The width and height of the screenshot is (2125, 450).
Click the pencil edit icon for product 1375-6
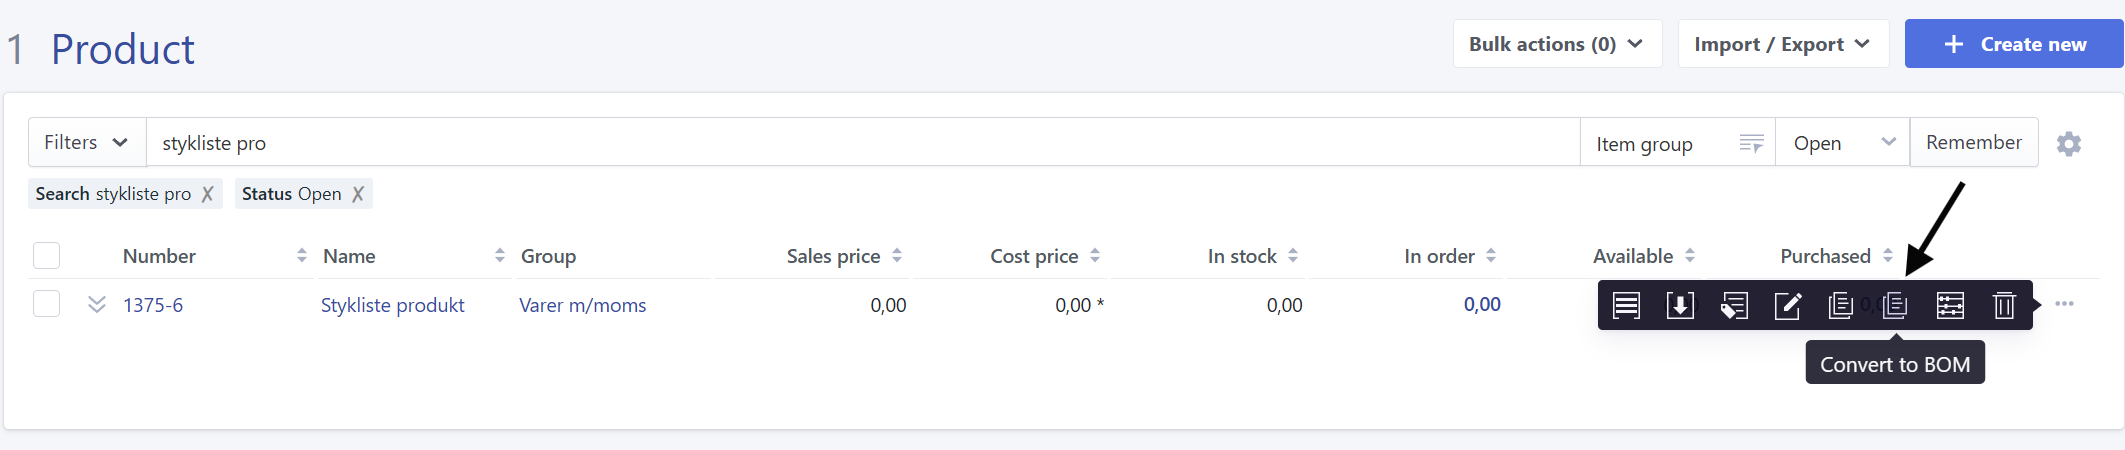coord(1787,305)
